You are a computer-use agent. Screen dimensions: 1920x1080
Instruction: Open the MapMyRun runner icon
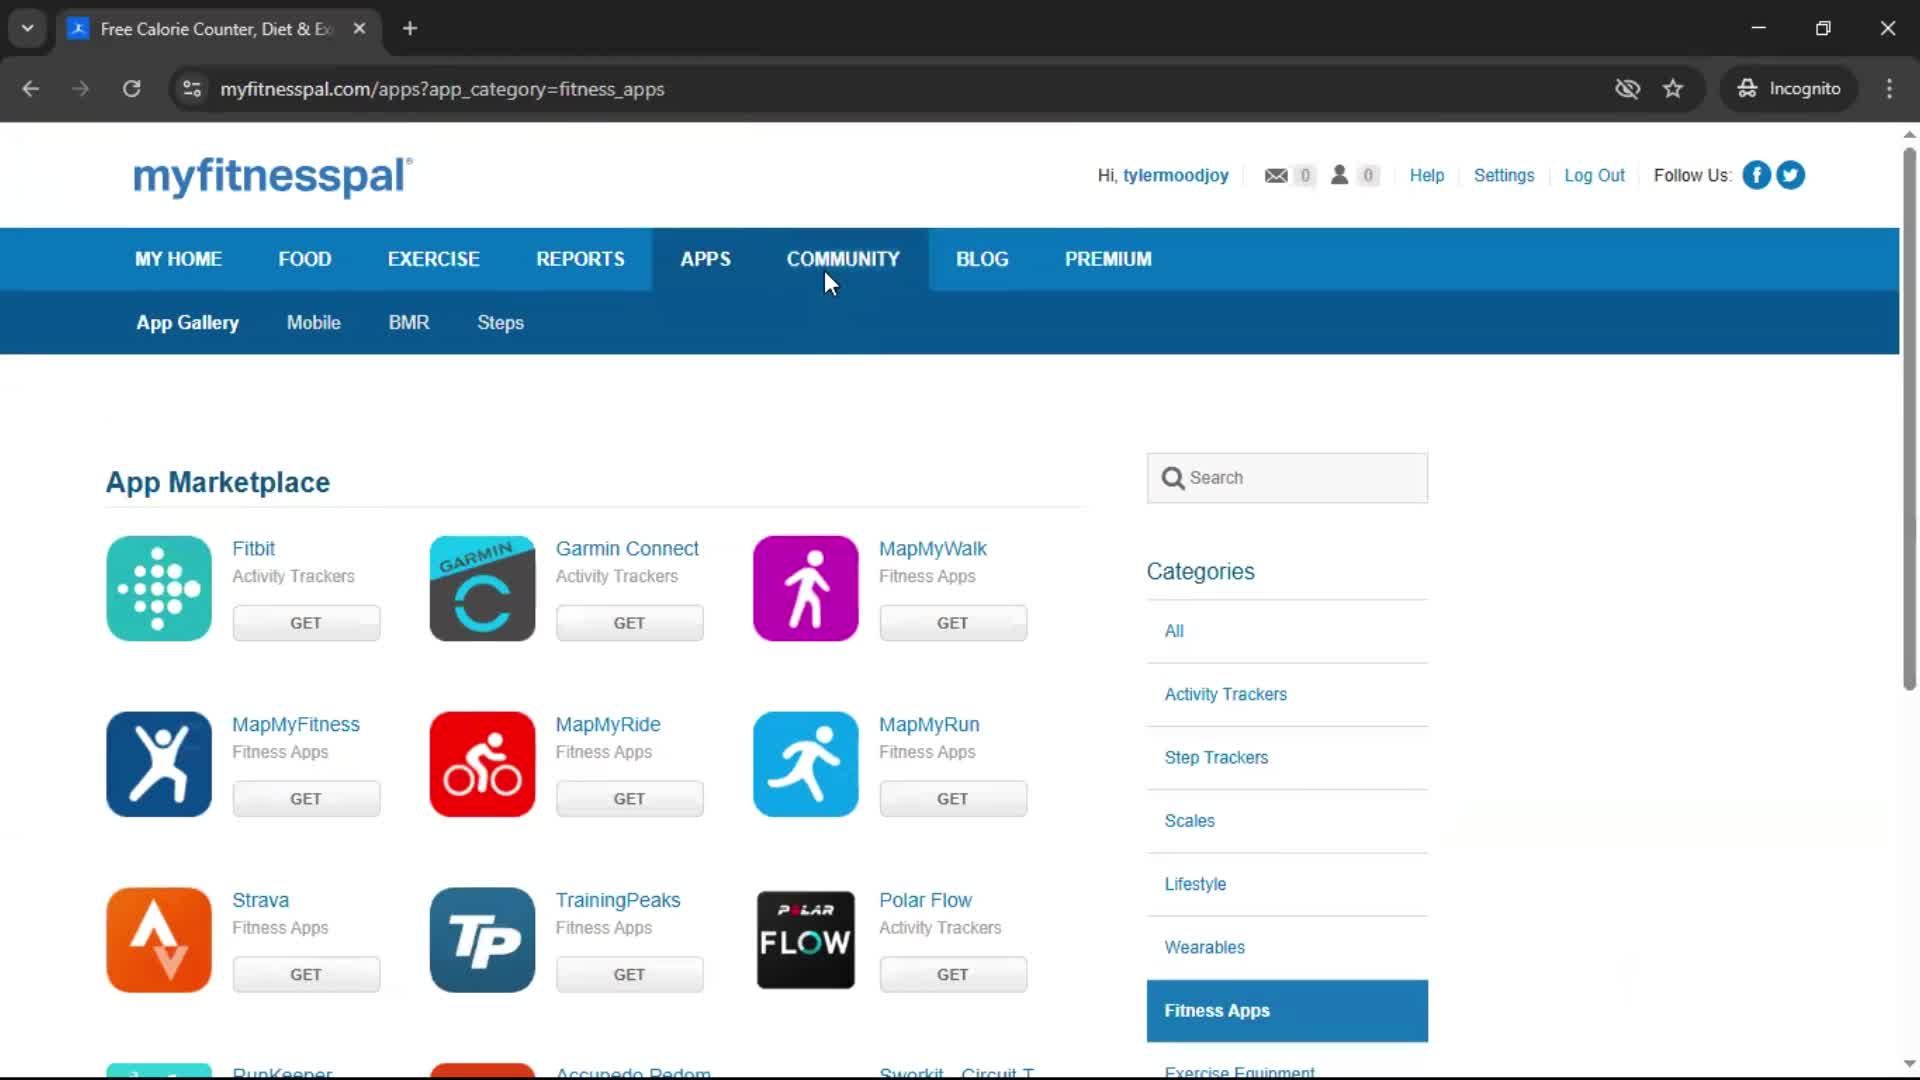(x=805, y=764)
